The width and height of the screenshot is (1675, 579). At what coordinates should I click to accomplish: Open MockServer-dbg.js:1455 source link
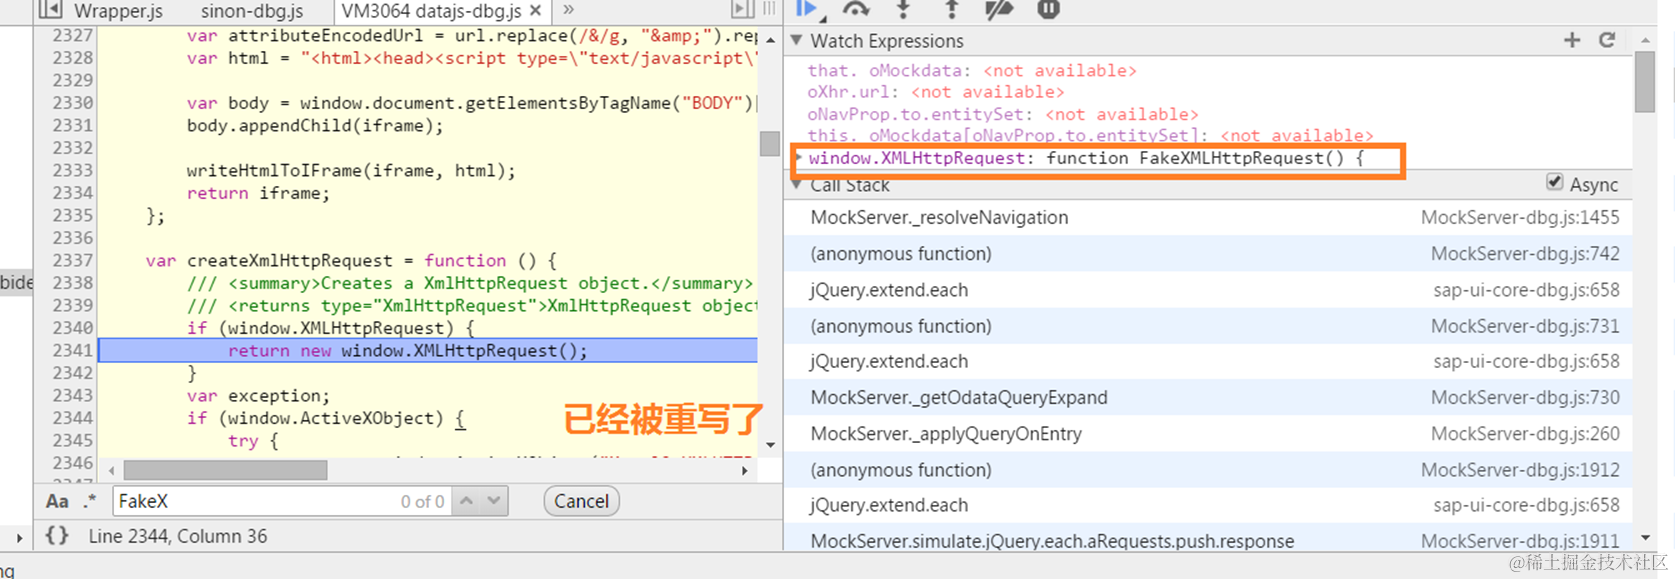(1520, 218)
